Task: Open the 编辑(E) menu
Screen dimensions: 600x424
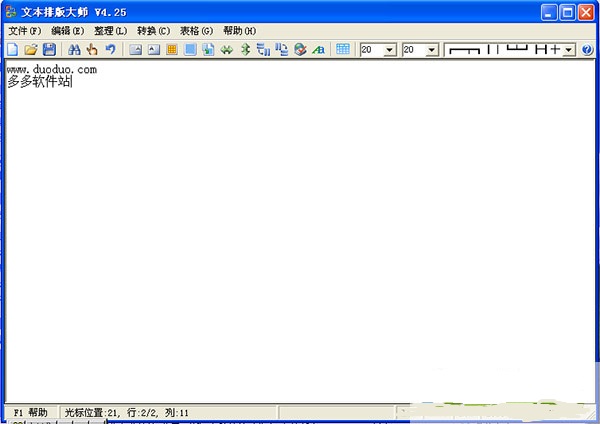Action: coord(67,31)
